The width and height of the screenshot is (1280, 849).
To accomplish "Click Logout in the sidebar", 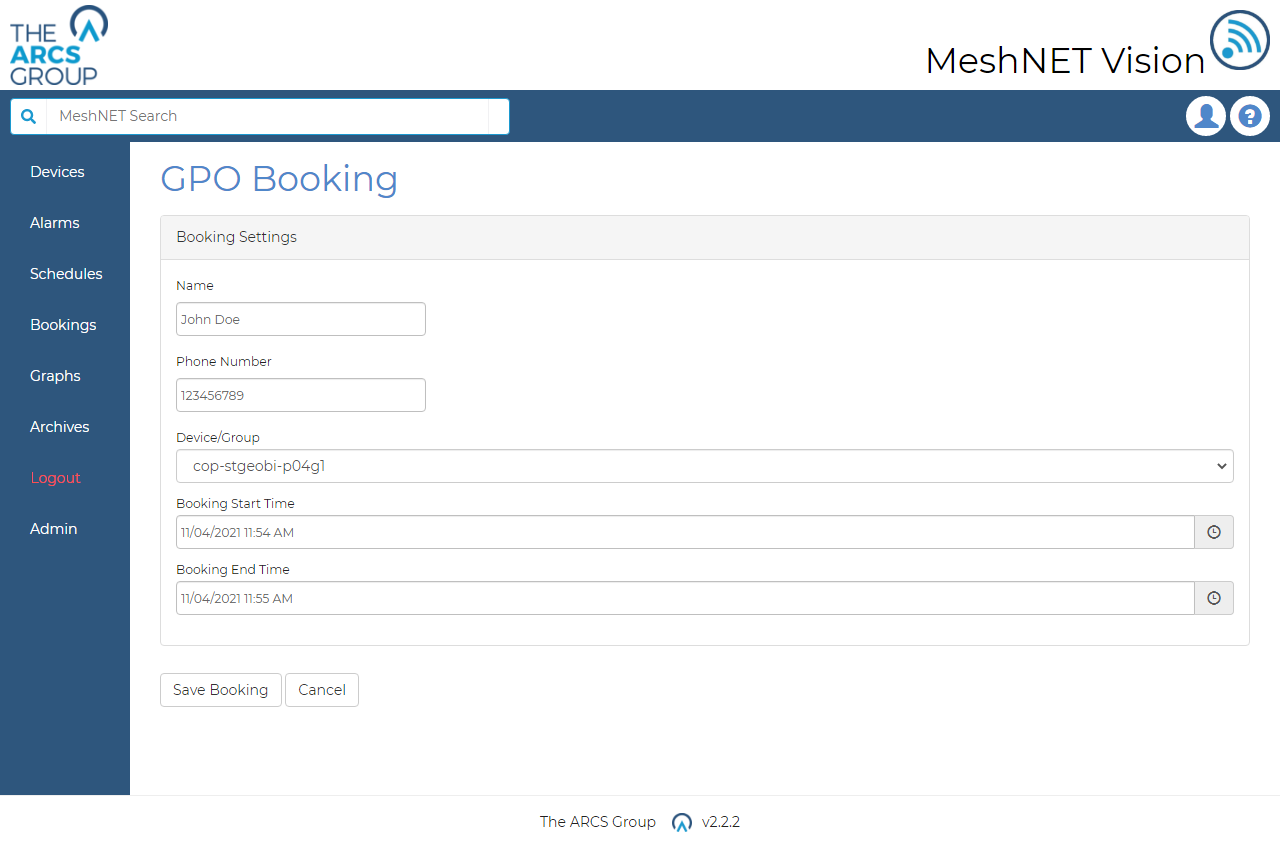I will click(x=55, y=477).
